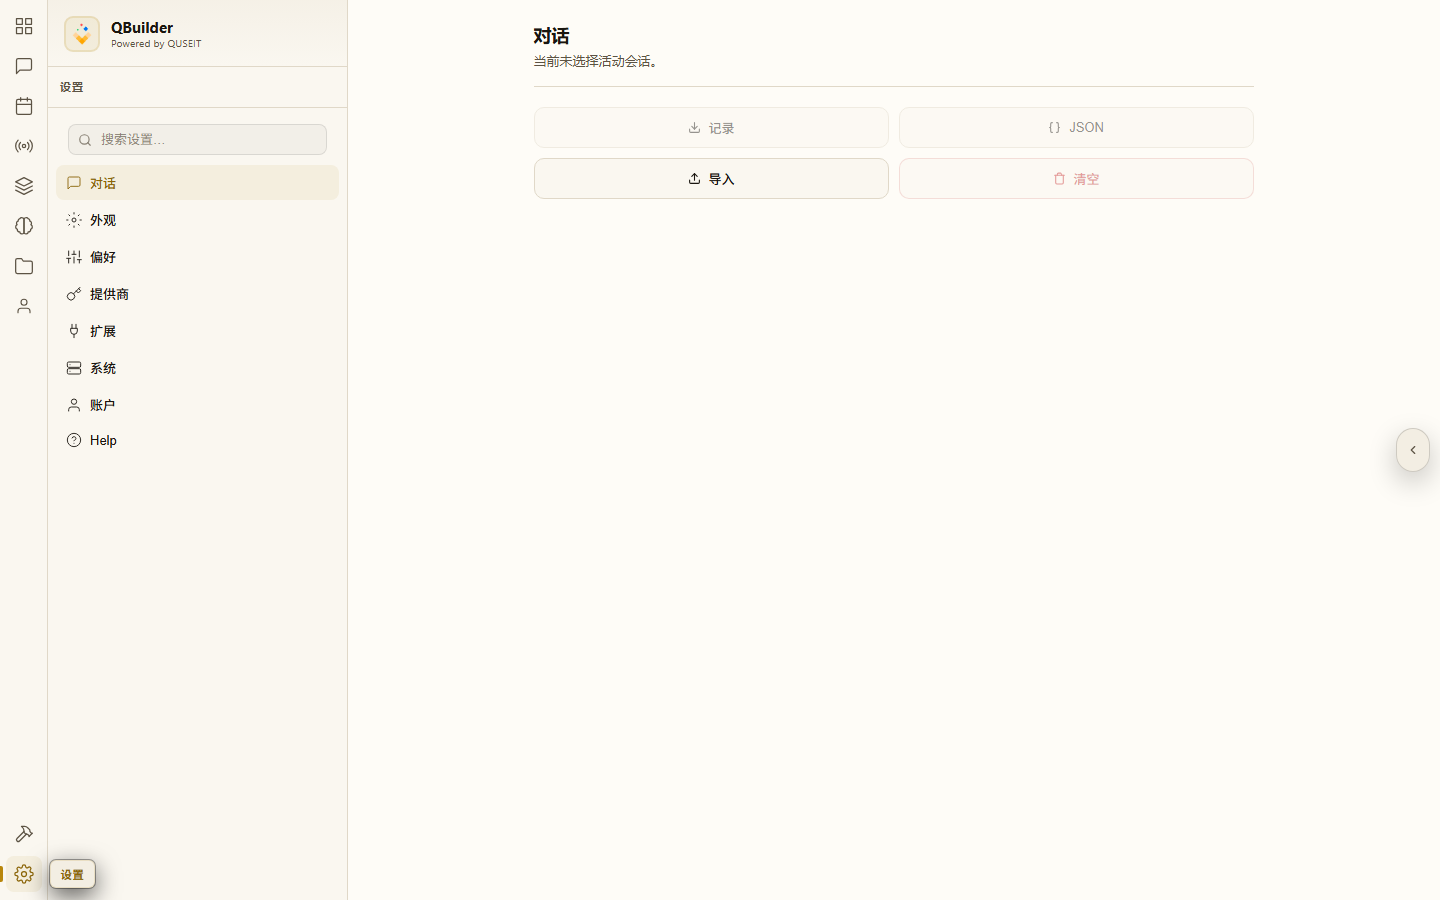Image resolution: width=1440 pixels, height=900 pixels.
Task: Click the JSON export button
Action: [x=1076, y=128]
